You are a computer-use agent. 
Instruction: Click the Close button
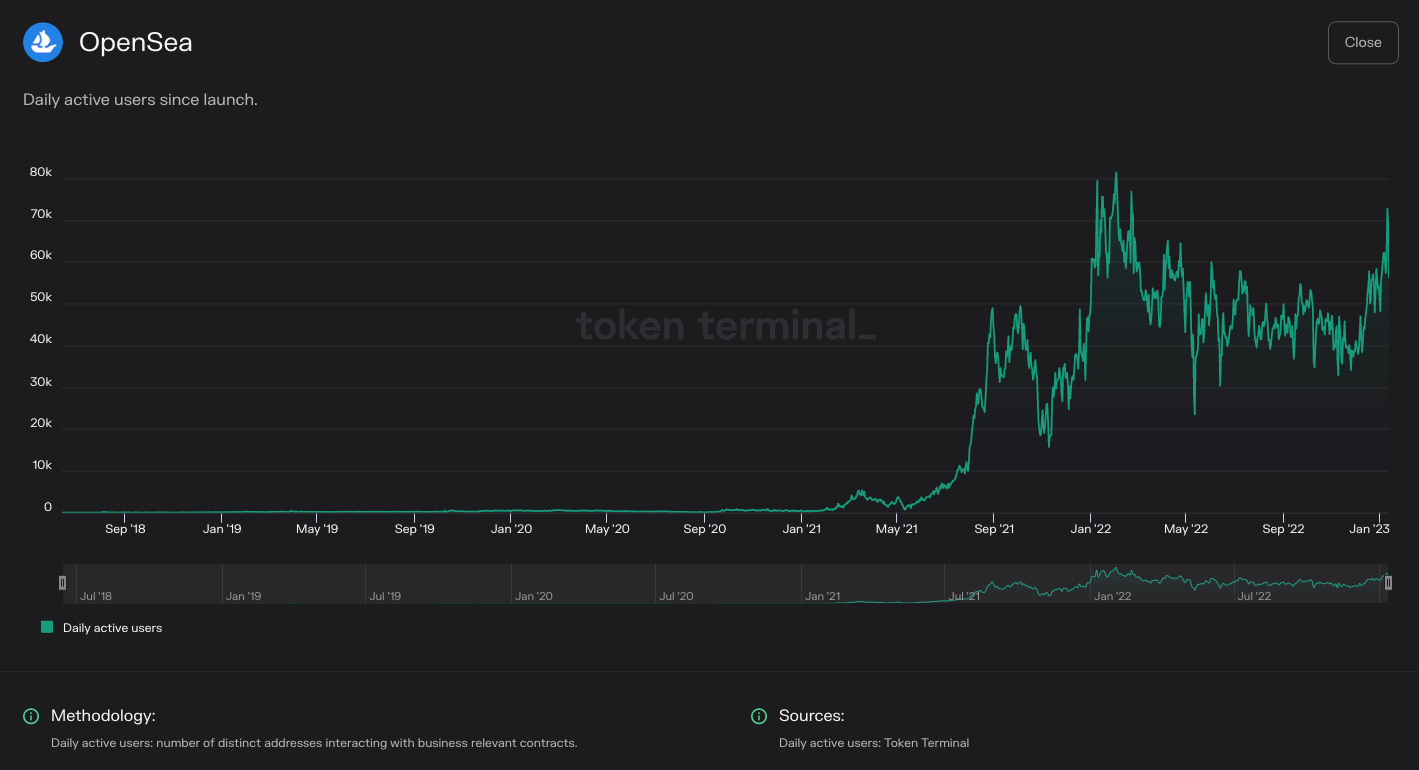pos(1362,42)
